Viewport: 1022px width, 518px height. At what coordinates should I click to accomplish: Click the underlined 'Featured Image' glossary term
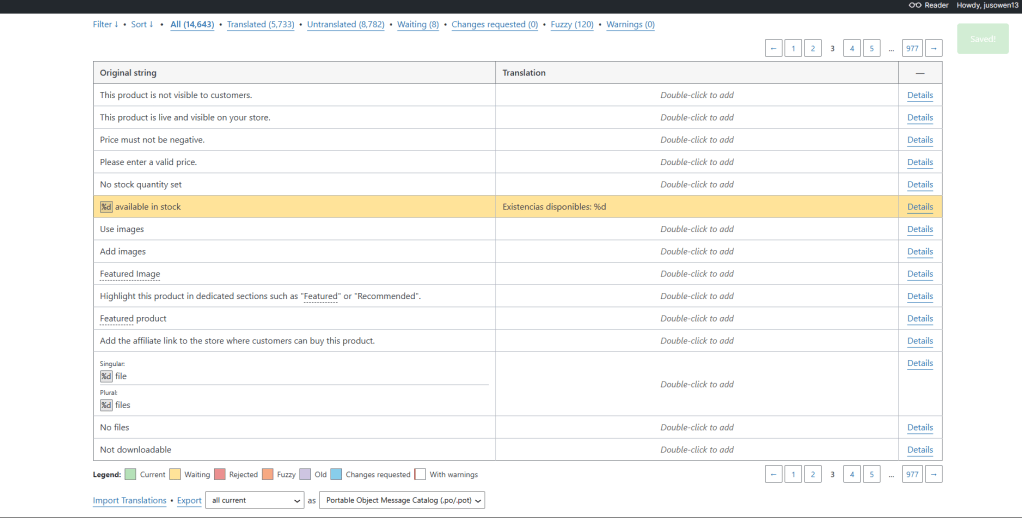[x=130, y=274]
